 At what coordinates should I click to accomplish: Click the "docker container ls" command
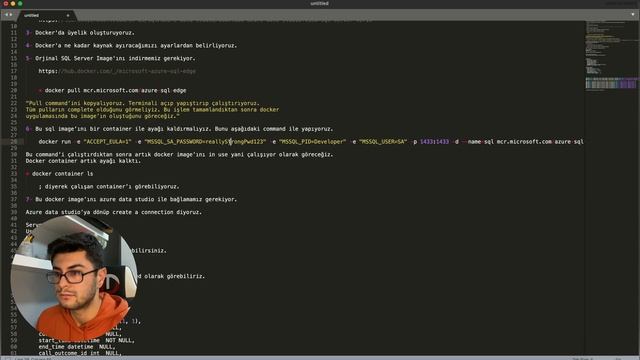point(62,173)
